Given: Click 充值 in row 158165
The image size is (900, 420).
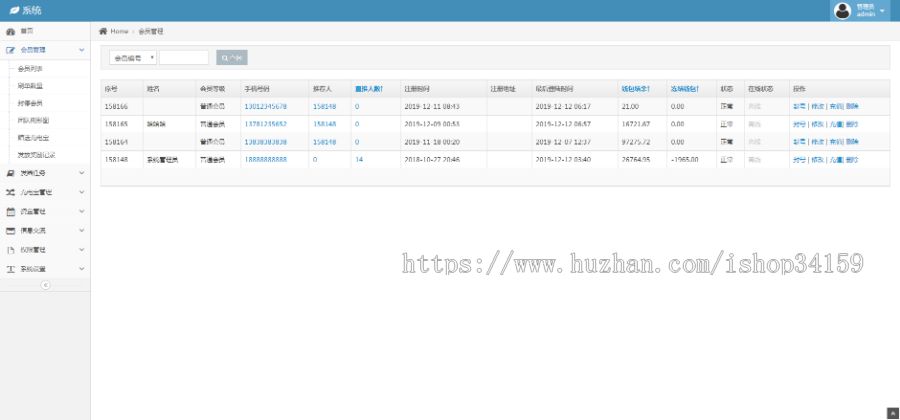Looking at the screenshot, I should point(835,124).
